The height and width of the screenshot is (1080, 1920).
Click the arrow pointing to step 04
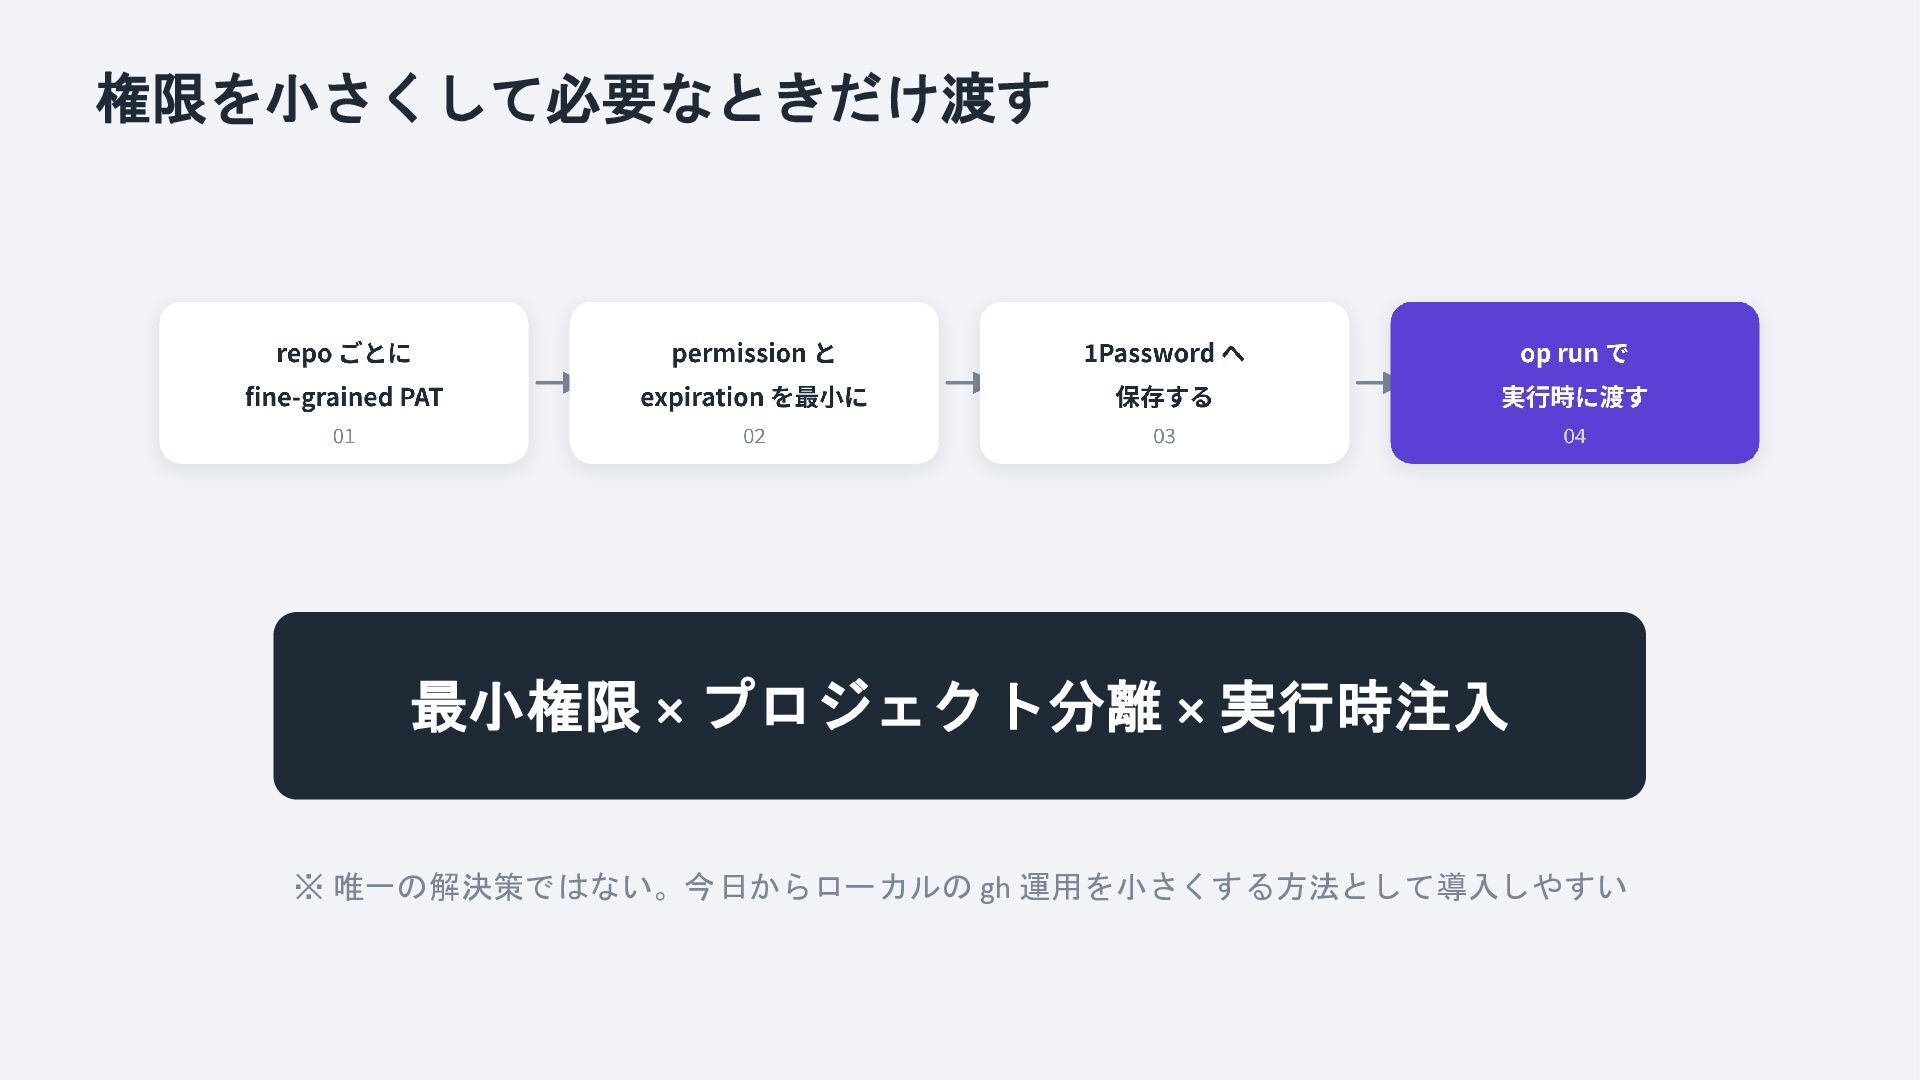(1373, 382)
